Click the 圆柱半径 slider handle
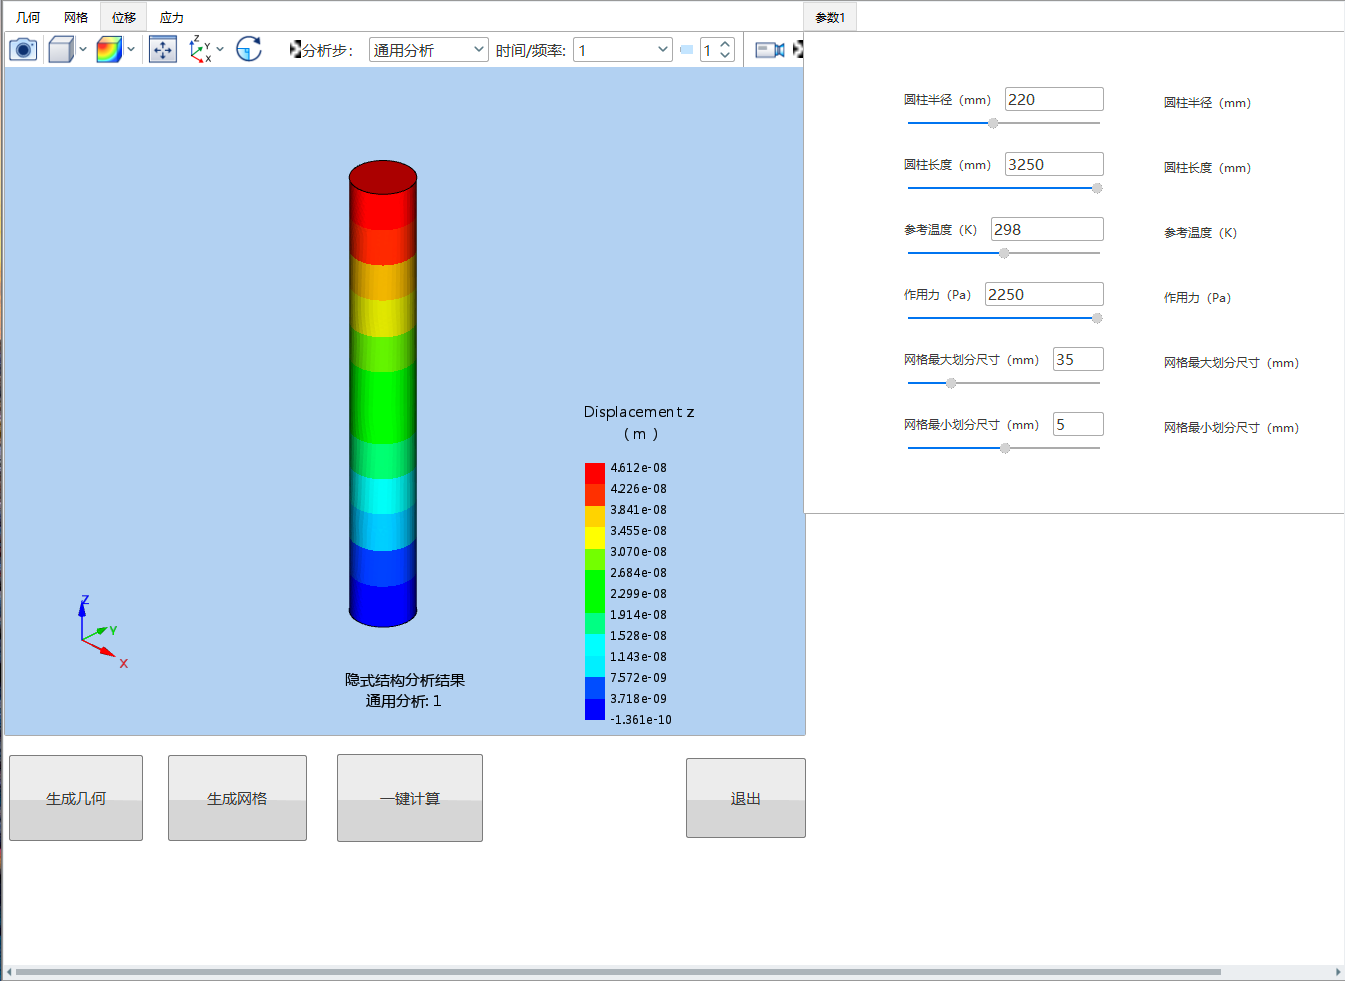This screenshot has width=1345, height=981. click(993, 123)
